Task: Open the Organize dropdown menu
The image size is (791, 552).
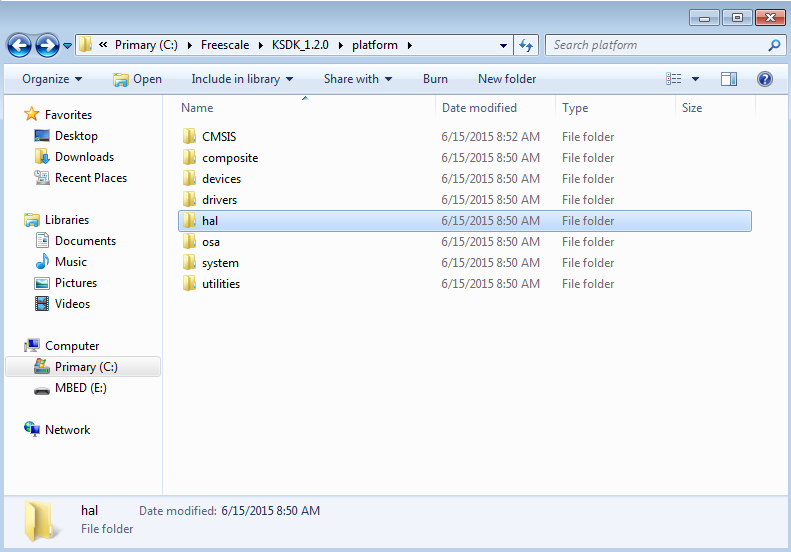Action: [x=52, y=79]
